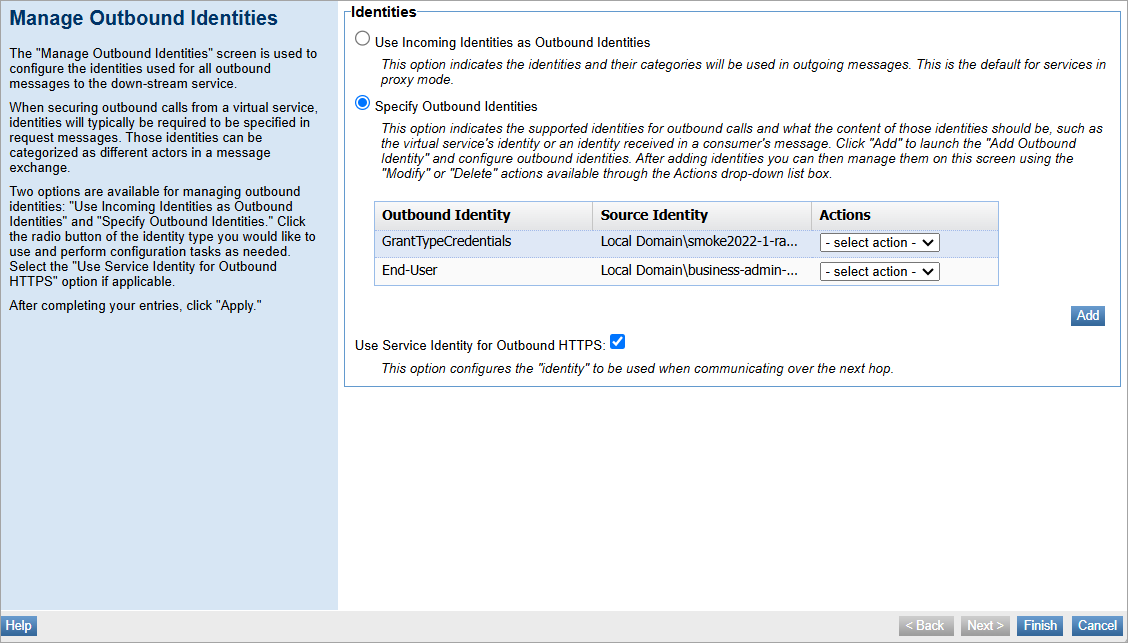Screen dimensions: 1128x643
Task: Click the Actions column header
Action: tap(904, 216)
